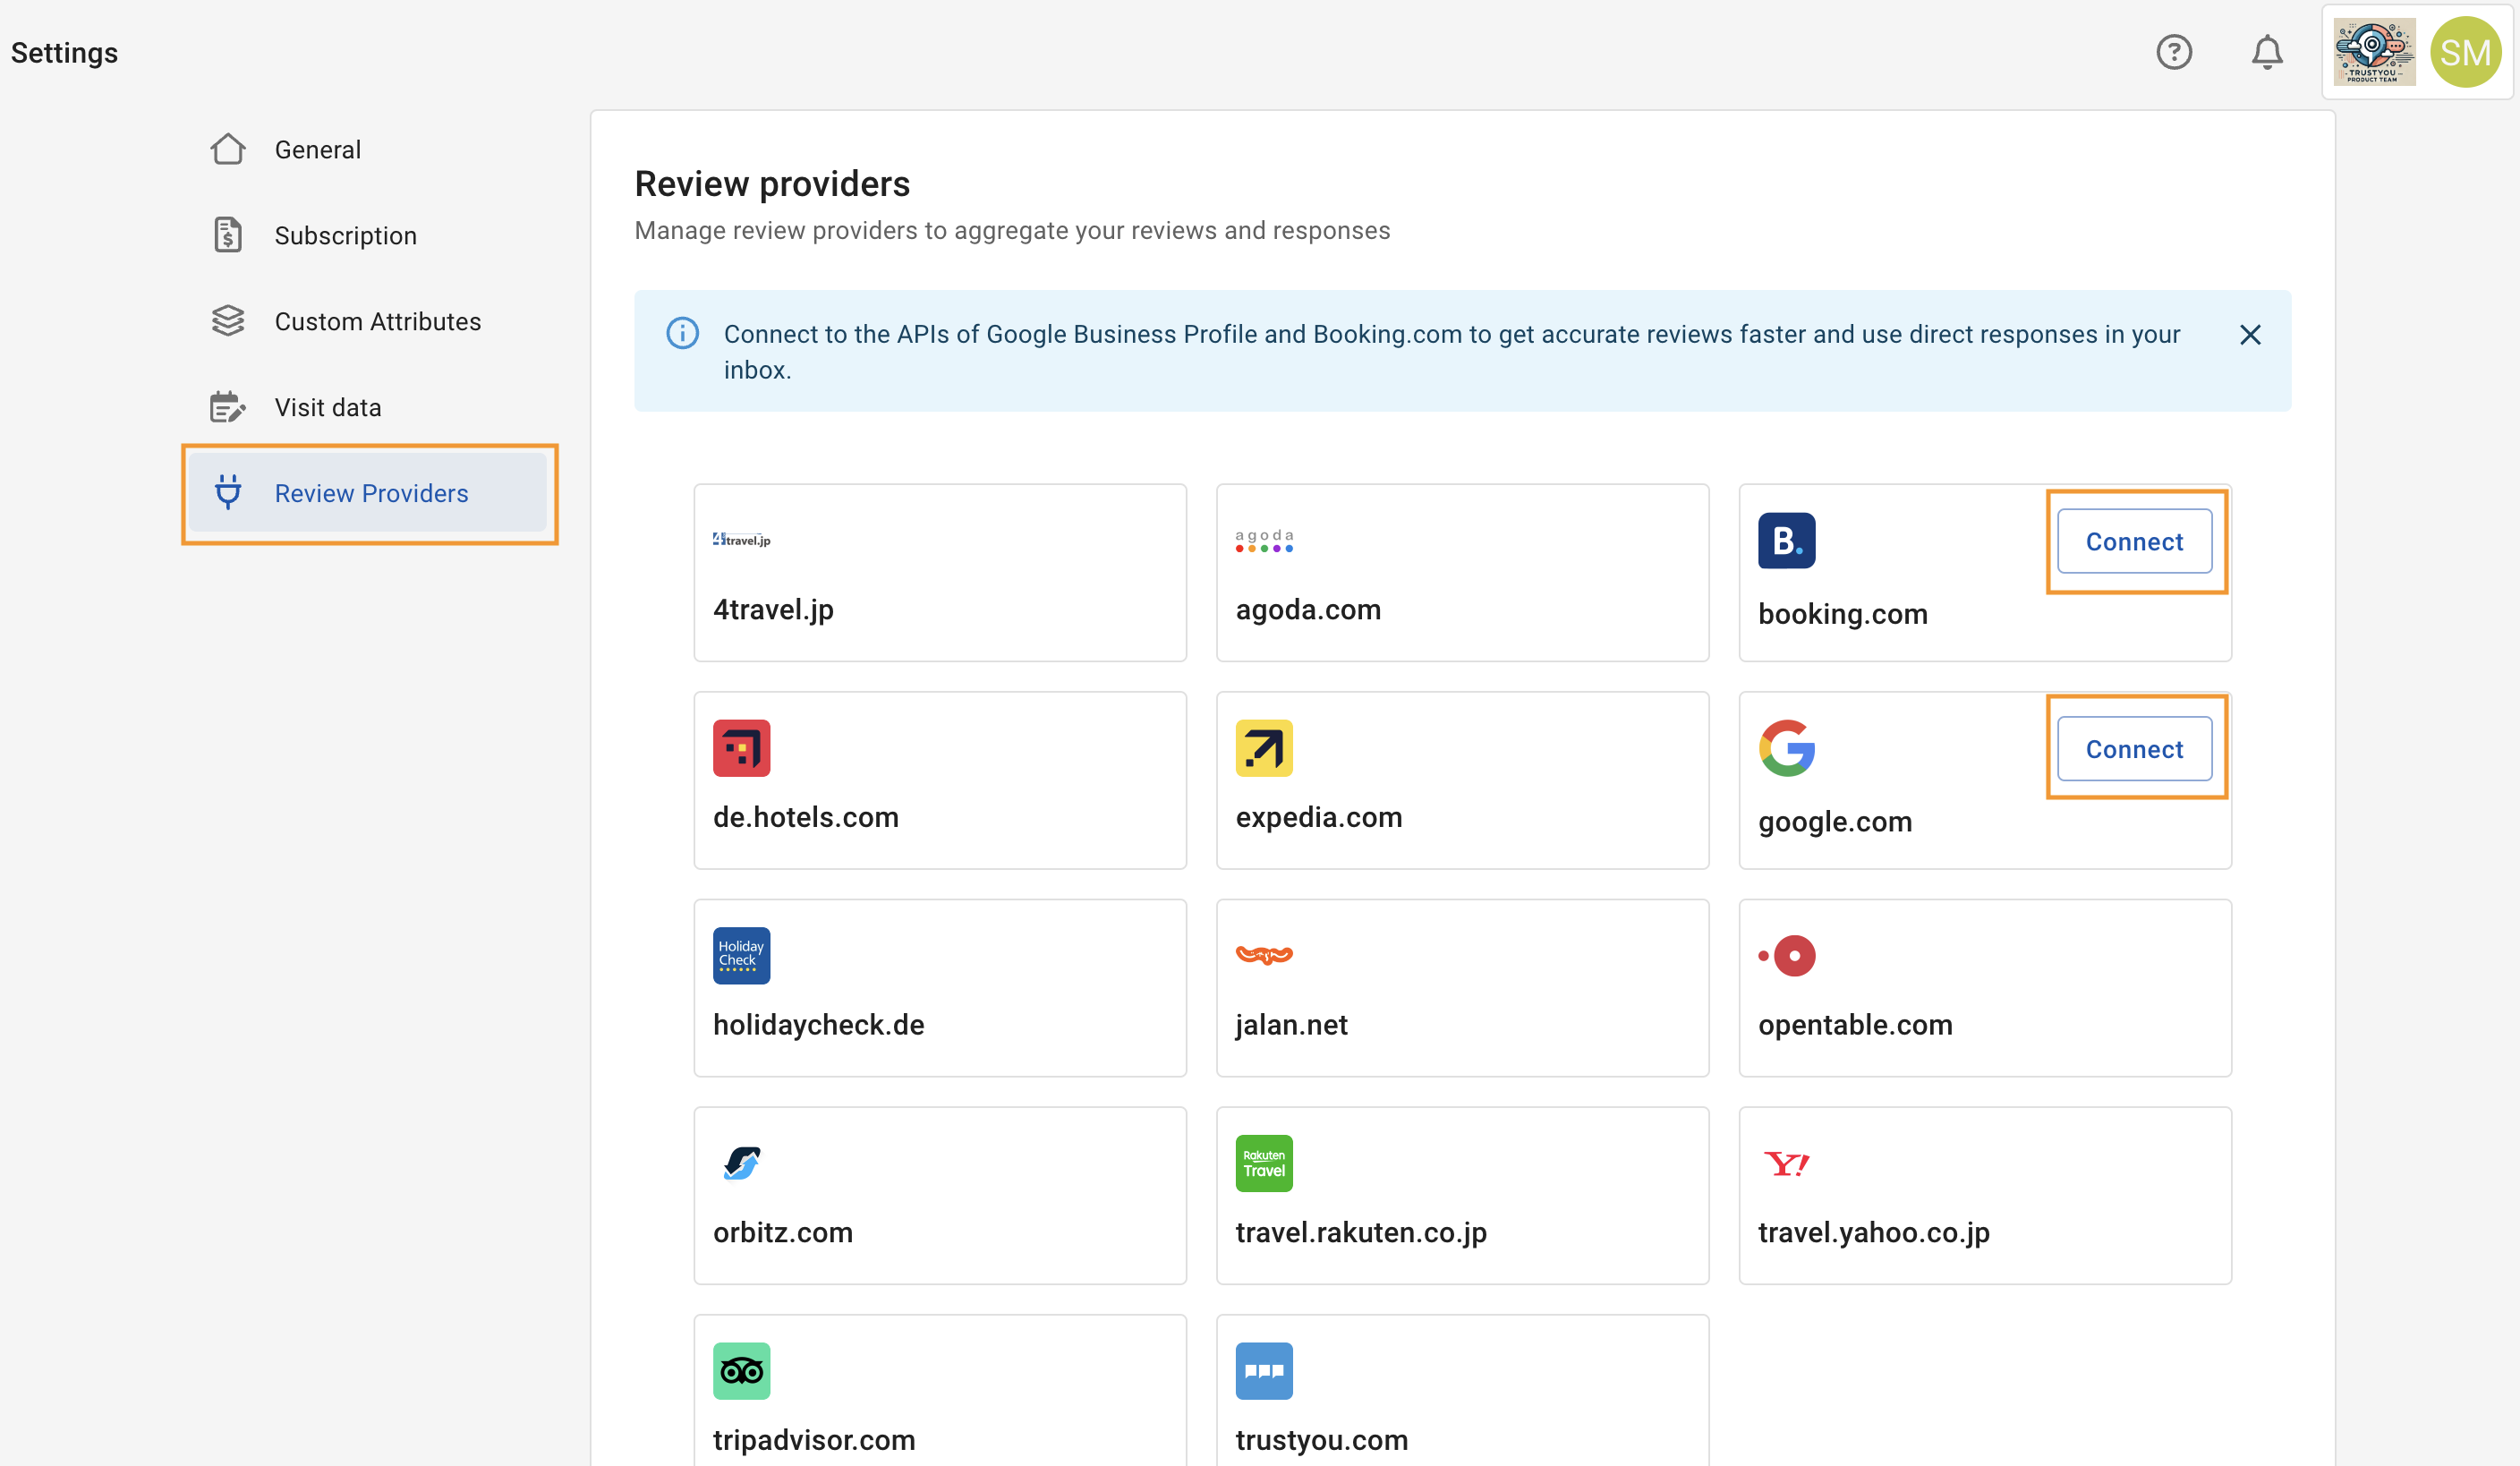The height and width of the screenshot is (1466, 2520).
Task: Select the tripadvisor.com provider name
Action: pyautogui.click(x=814, y=1440)
